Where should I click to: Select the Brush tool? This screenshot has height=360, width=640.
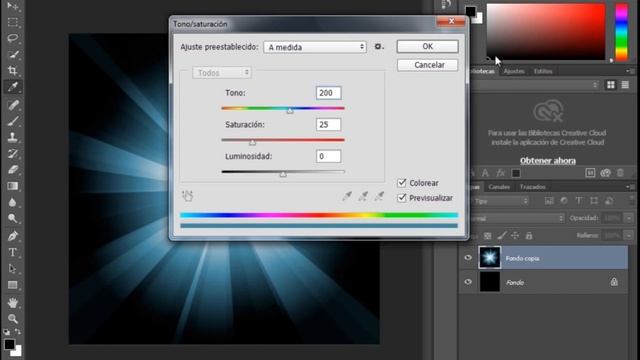(13, 121)
